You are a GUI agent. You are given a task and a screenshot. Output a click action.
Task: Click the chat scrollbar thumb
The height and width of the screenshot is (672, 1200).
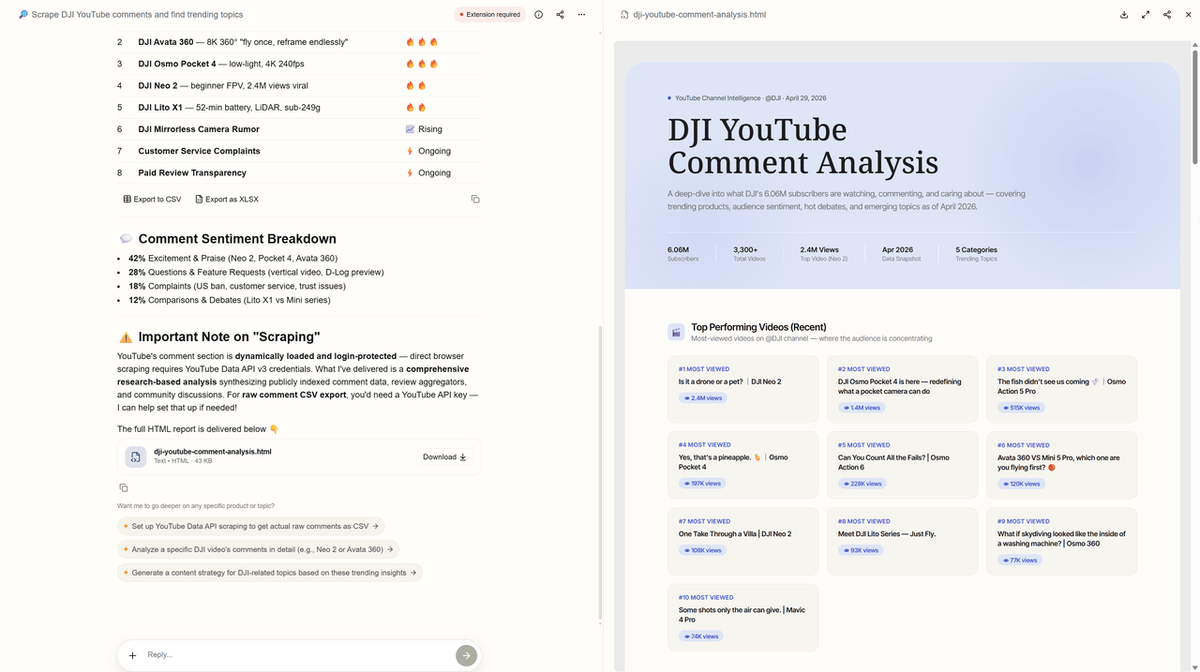click(600, 473)
